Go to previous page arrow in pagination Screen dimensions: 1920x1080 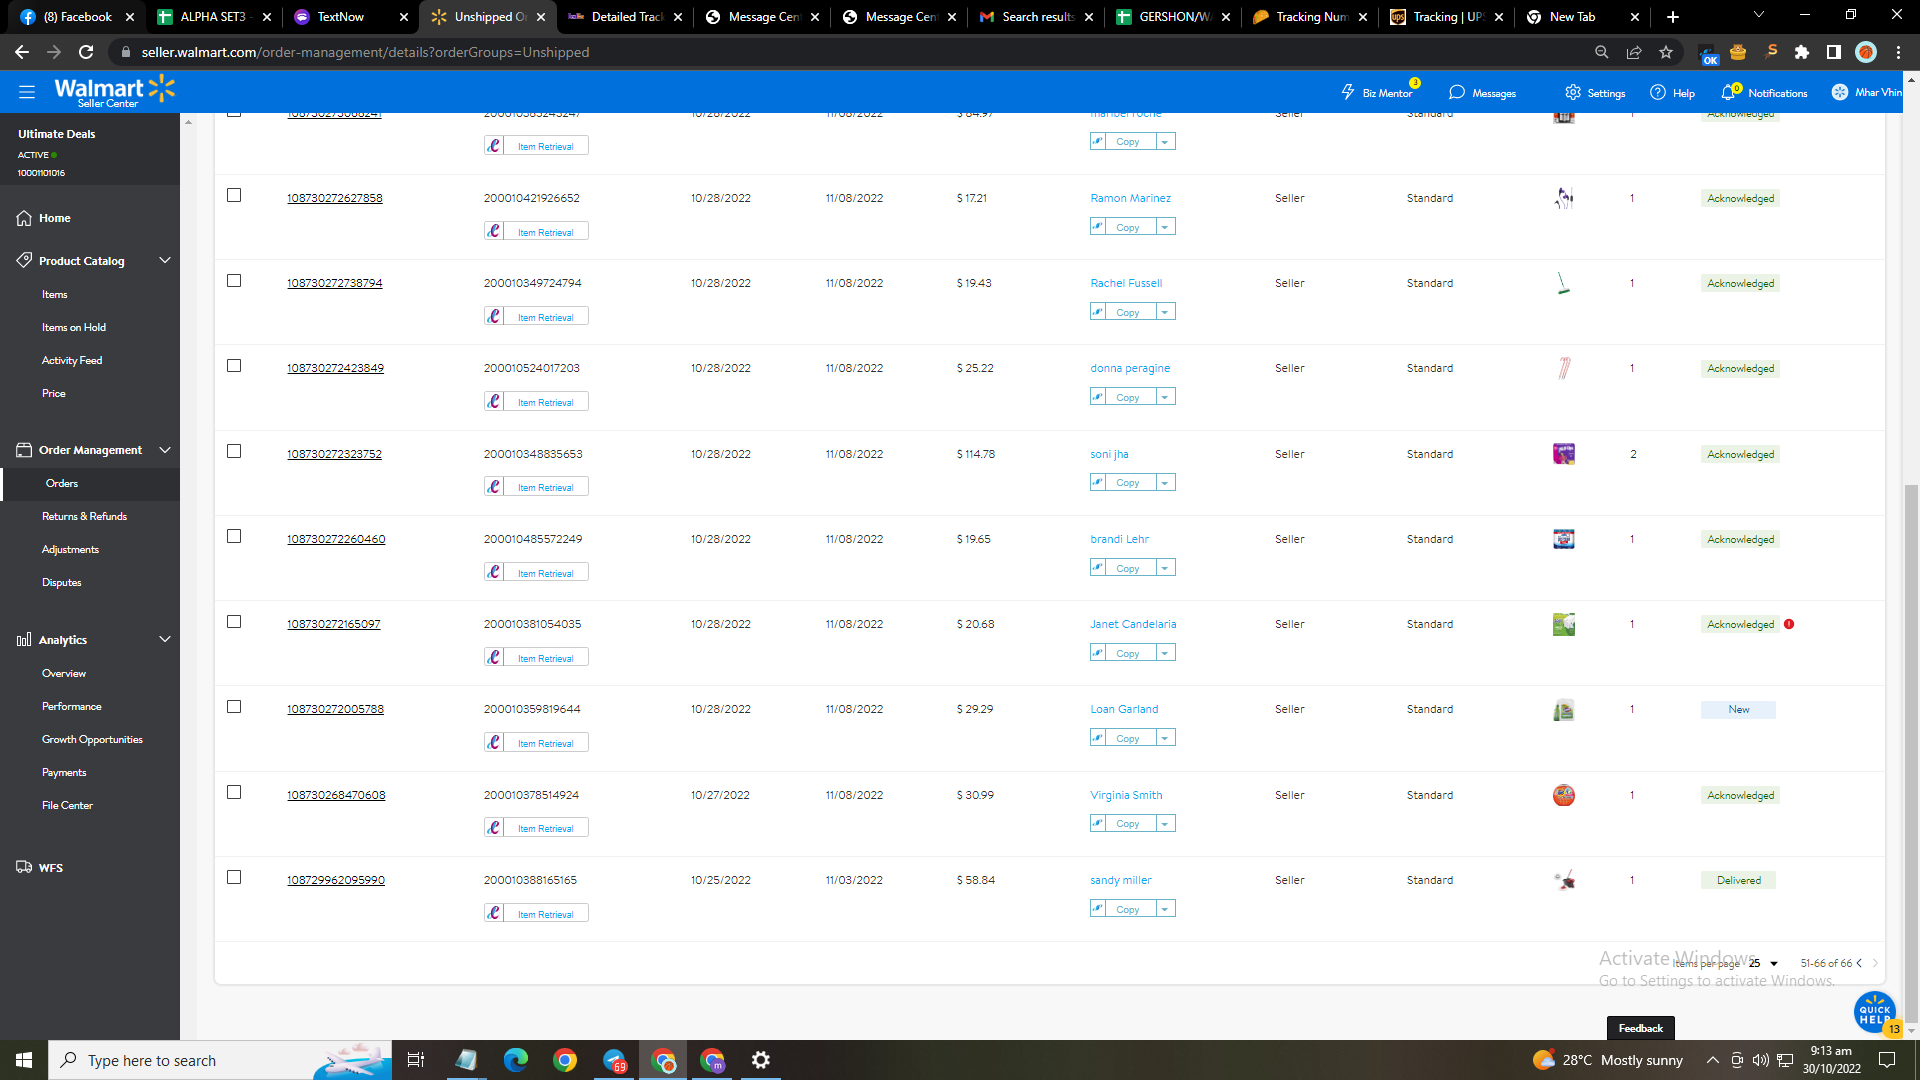[1859, 963]
